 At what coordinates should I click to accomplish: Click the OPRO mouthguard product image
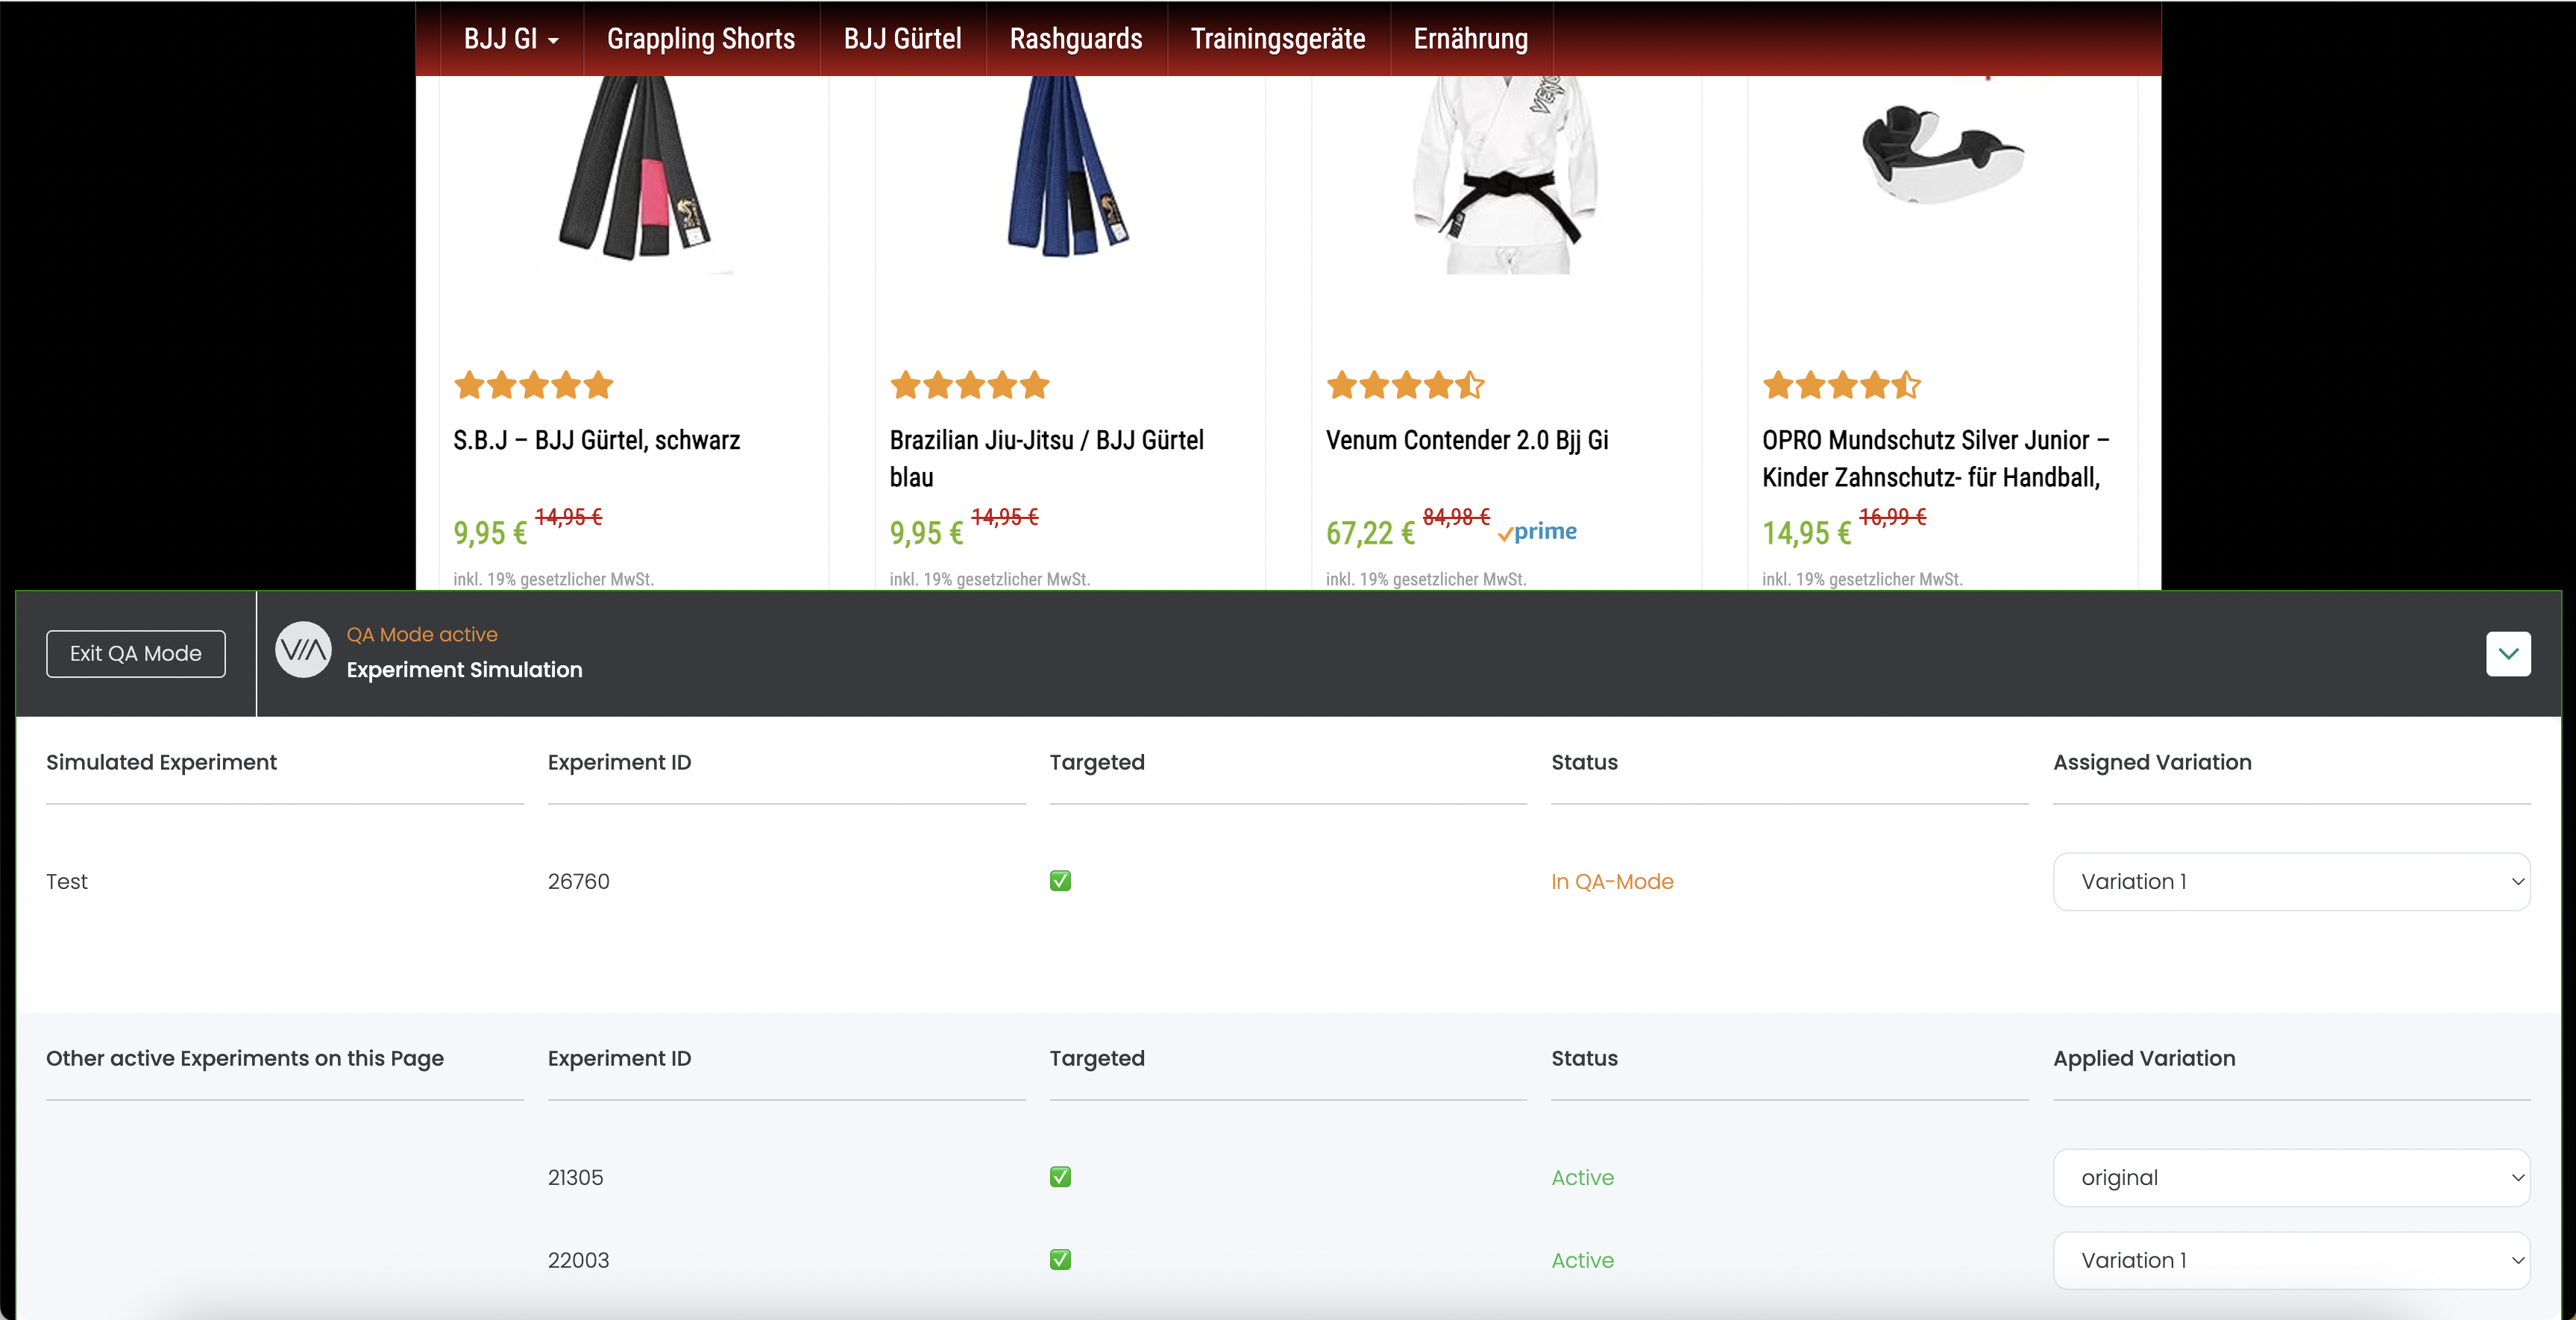[1942, 155]
